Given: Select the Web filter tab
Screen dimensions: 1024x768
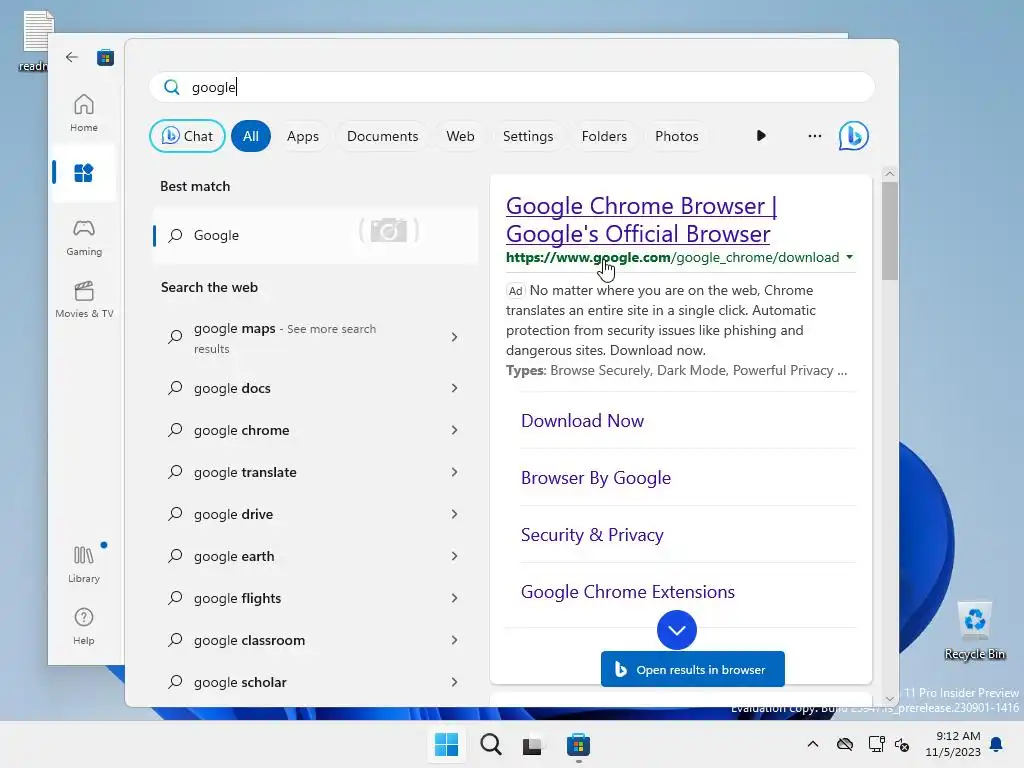Looking at the screenshot, I should point(460,136).
